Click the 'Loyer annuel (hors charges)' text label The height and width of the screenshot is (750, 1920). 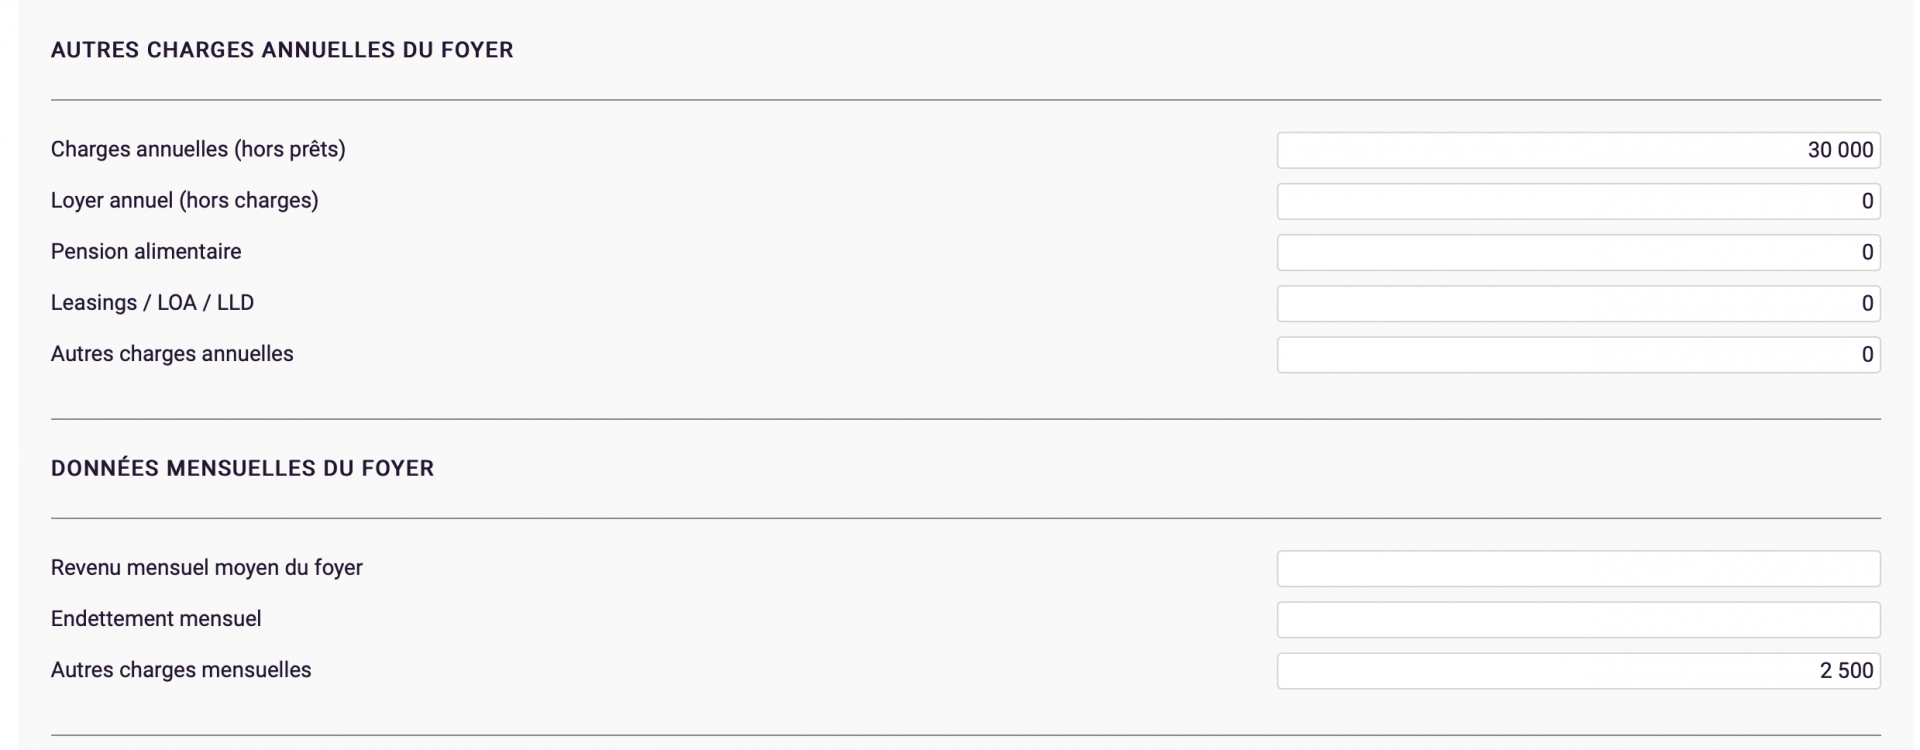click(185, 200)
